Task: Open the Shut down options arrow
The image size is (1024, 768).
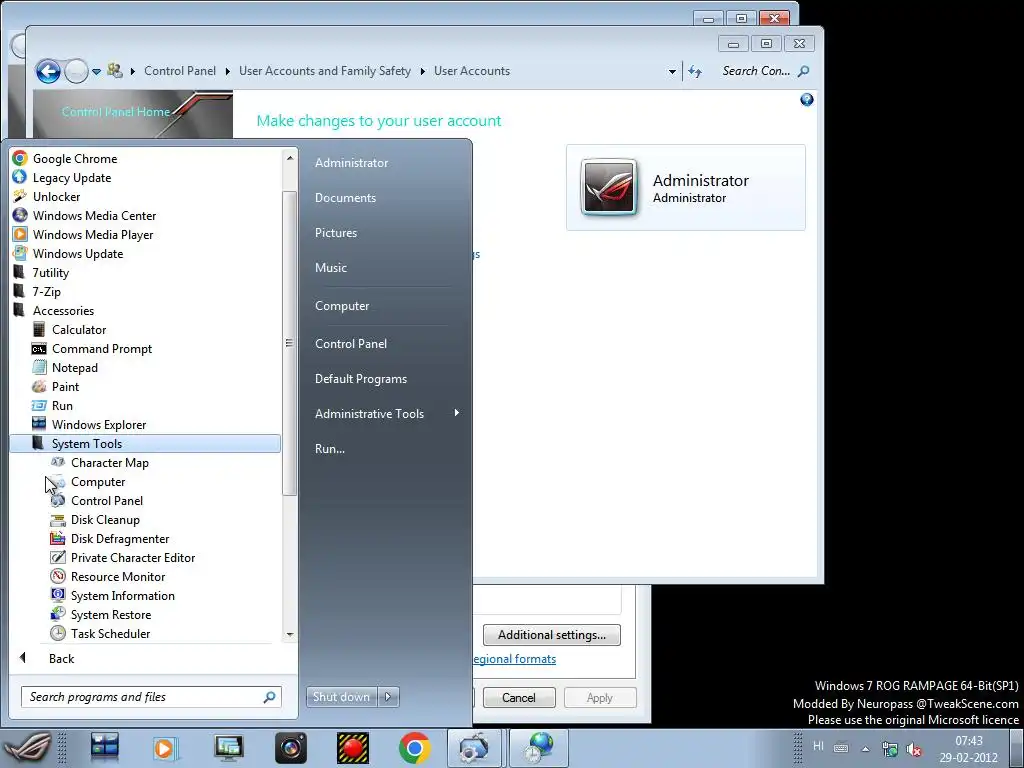Action: [388, 697]
